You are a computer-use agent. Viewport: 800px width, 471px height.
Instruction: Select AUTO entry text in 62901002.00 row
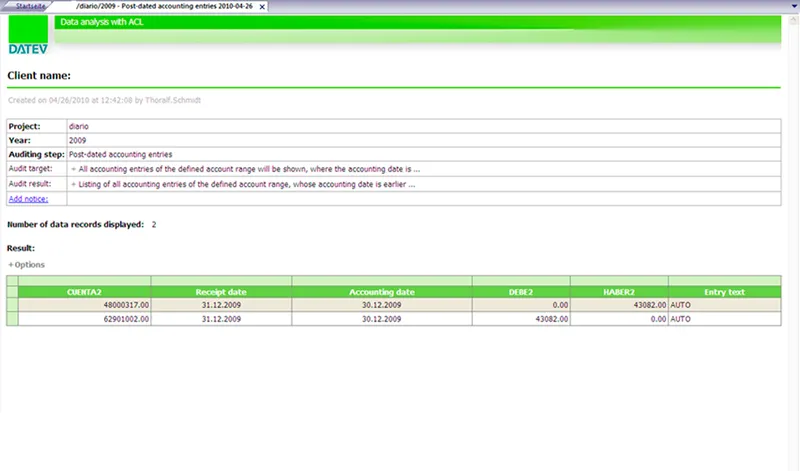[x=724, y=319]
